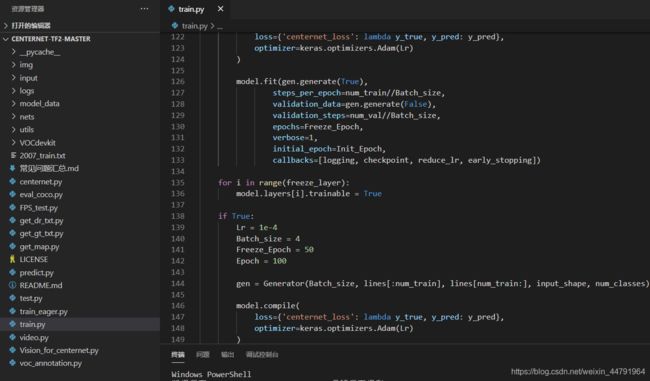
Task: Click the Python icon next to train.py in explorer
Action: [12, 324]
